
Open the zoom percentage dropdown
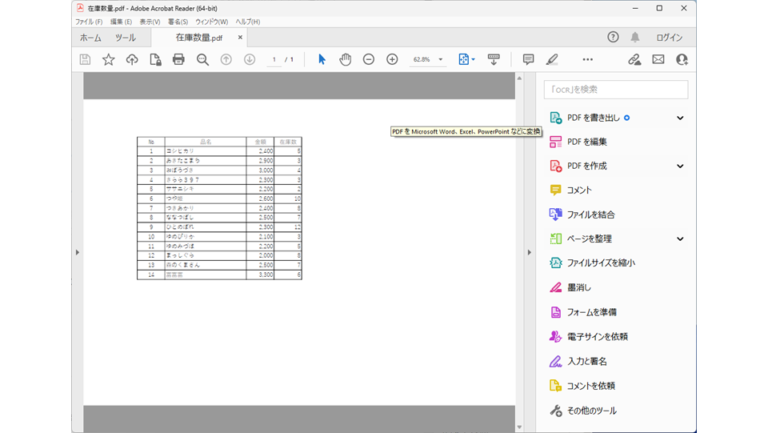point(440,59)
